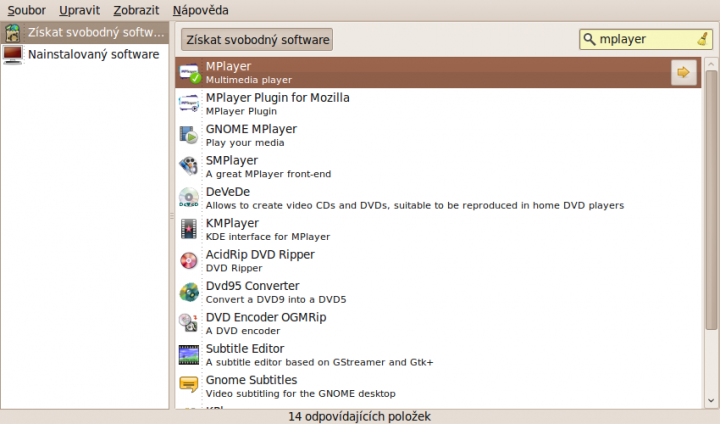The width and height of the screenshot is (720, 424).
Task: Select Nainstalovaný software in sidebar
Action: pos(85,54)
